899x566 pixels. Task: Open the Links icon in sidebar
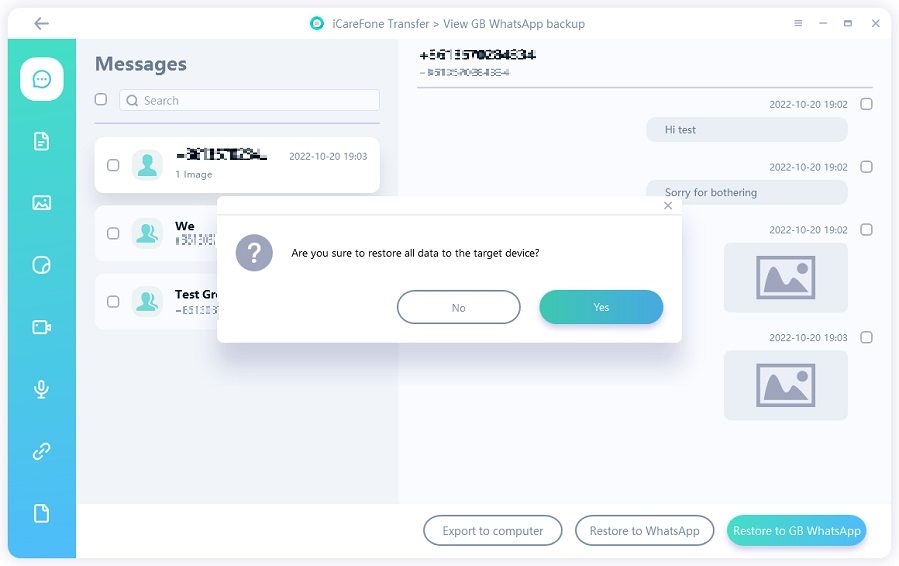click(41, 451)
